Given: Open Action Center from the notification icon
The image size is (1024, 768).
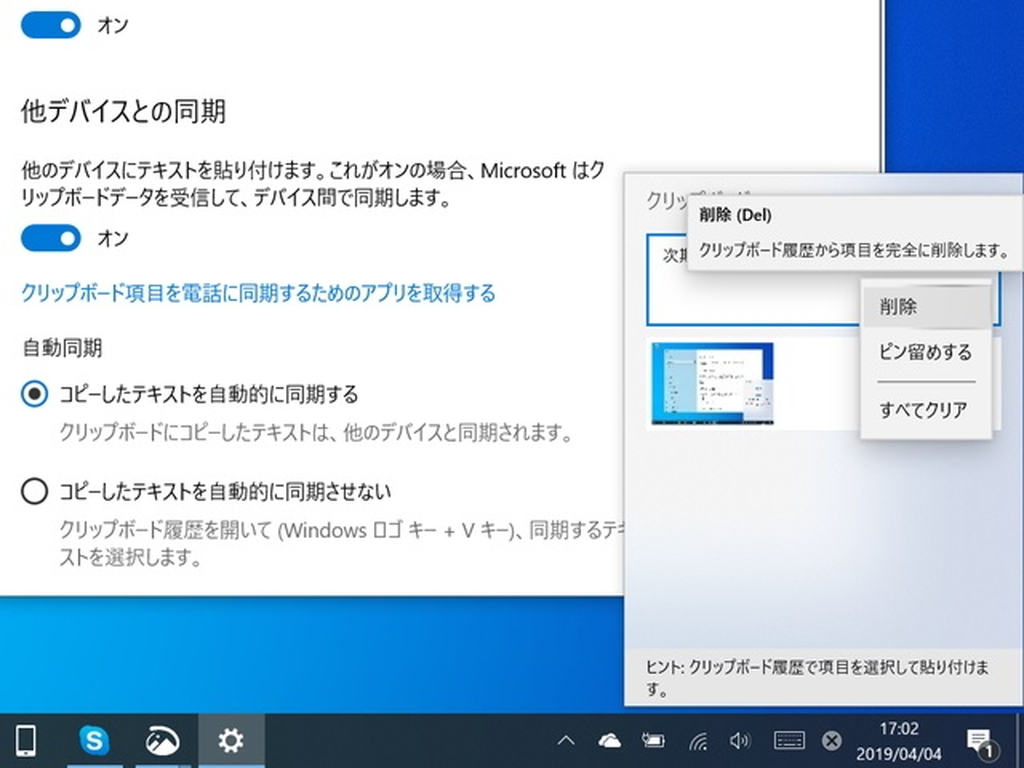Looking at the screenshot, I should pos(978,741).
